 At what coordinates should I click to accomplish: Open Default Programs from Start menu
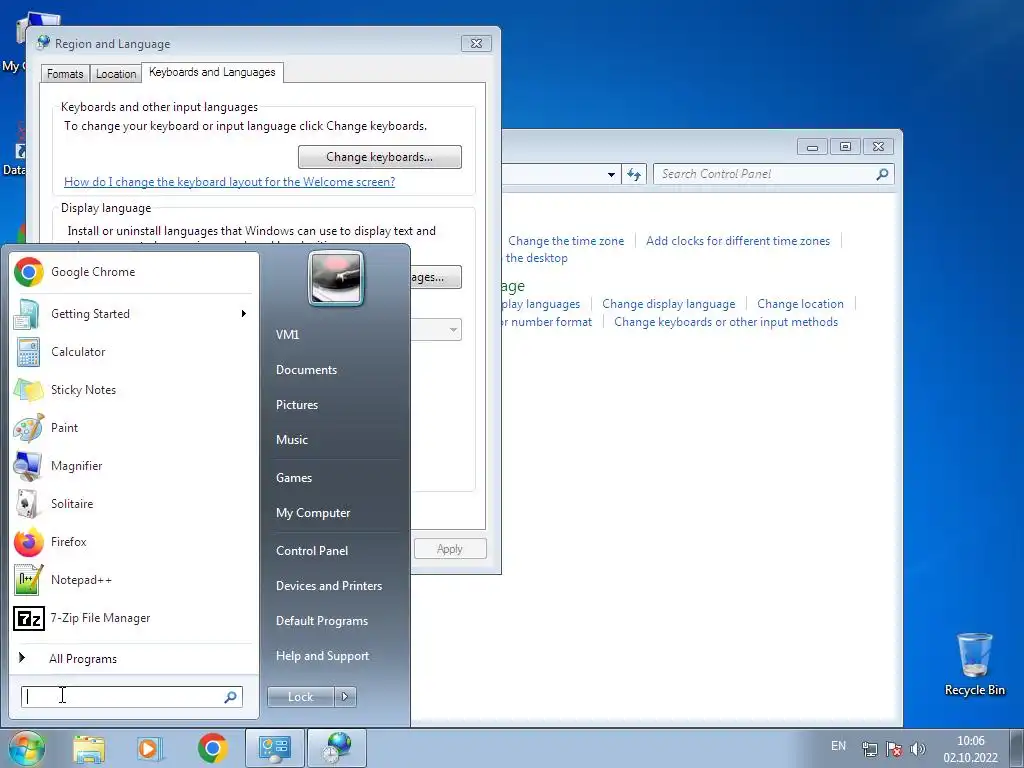pos(322,621)
